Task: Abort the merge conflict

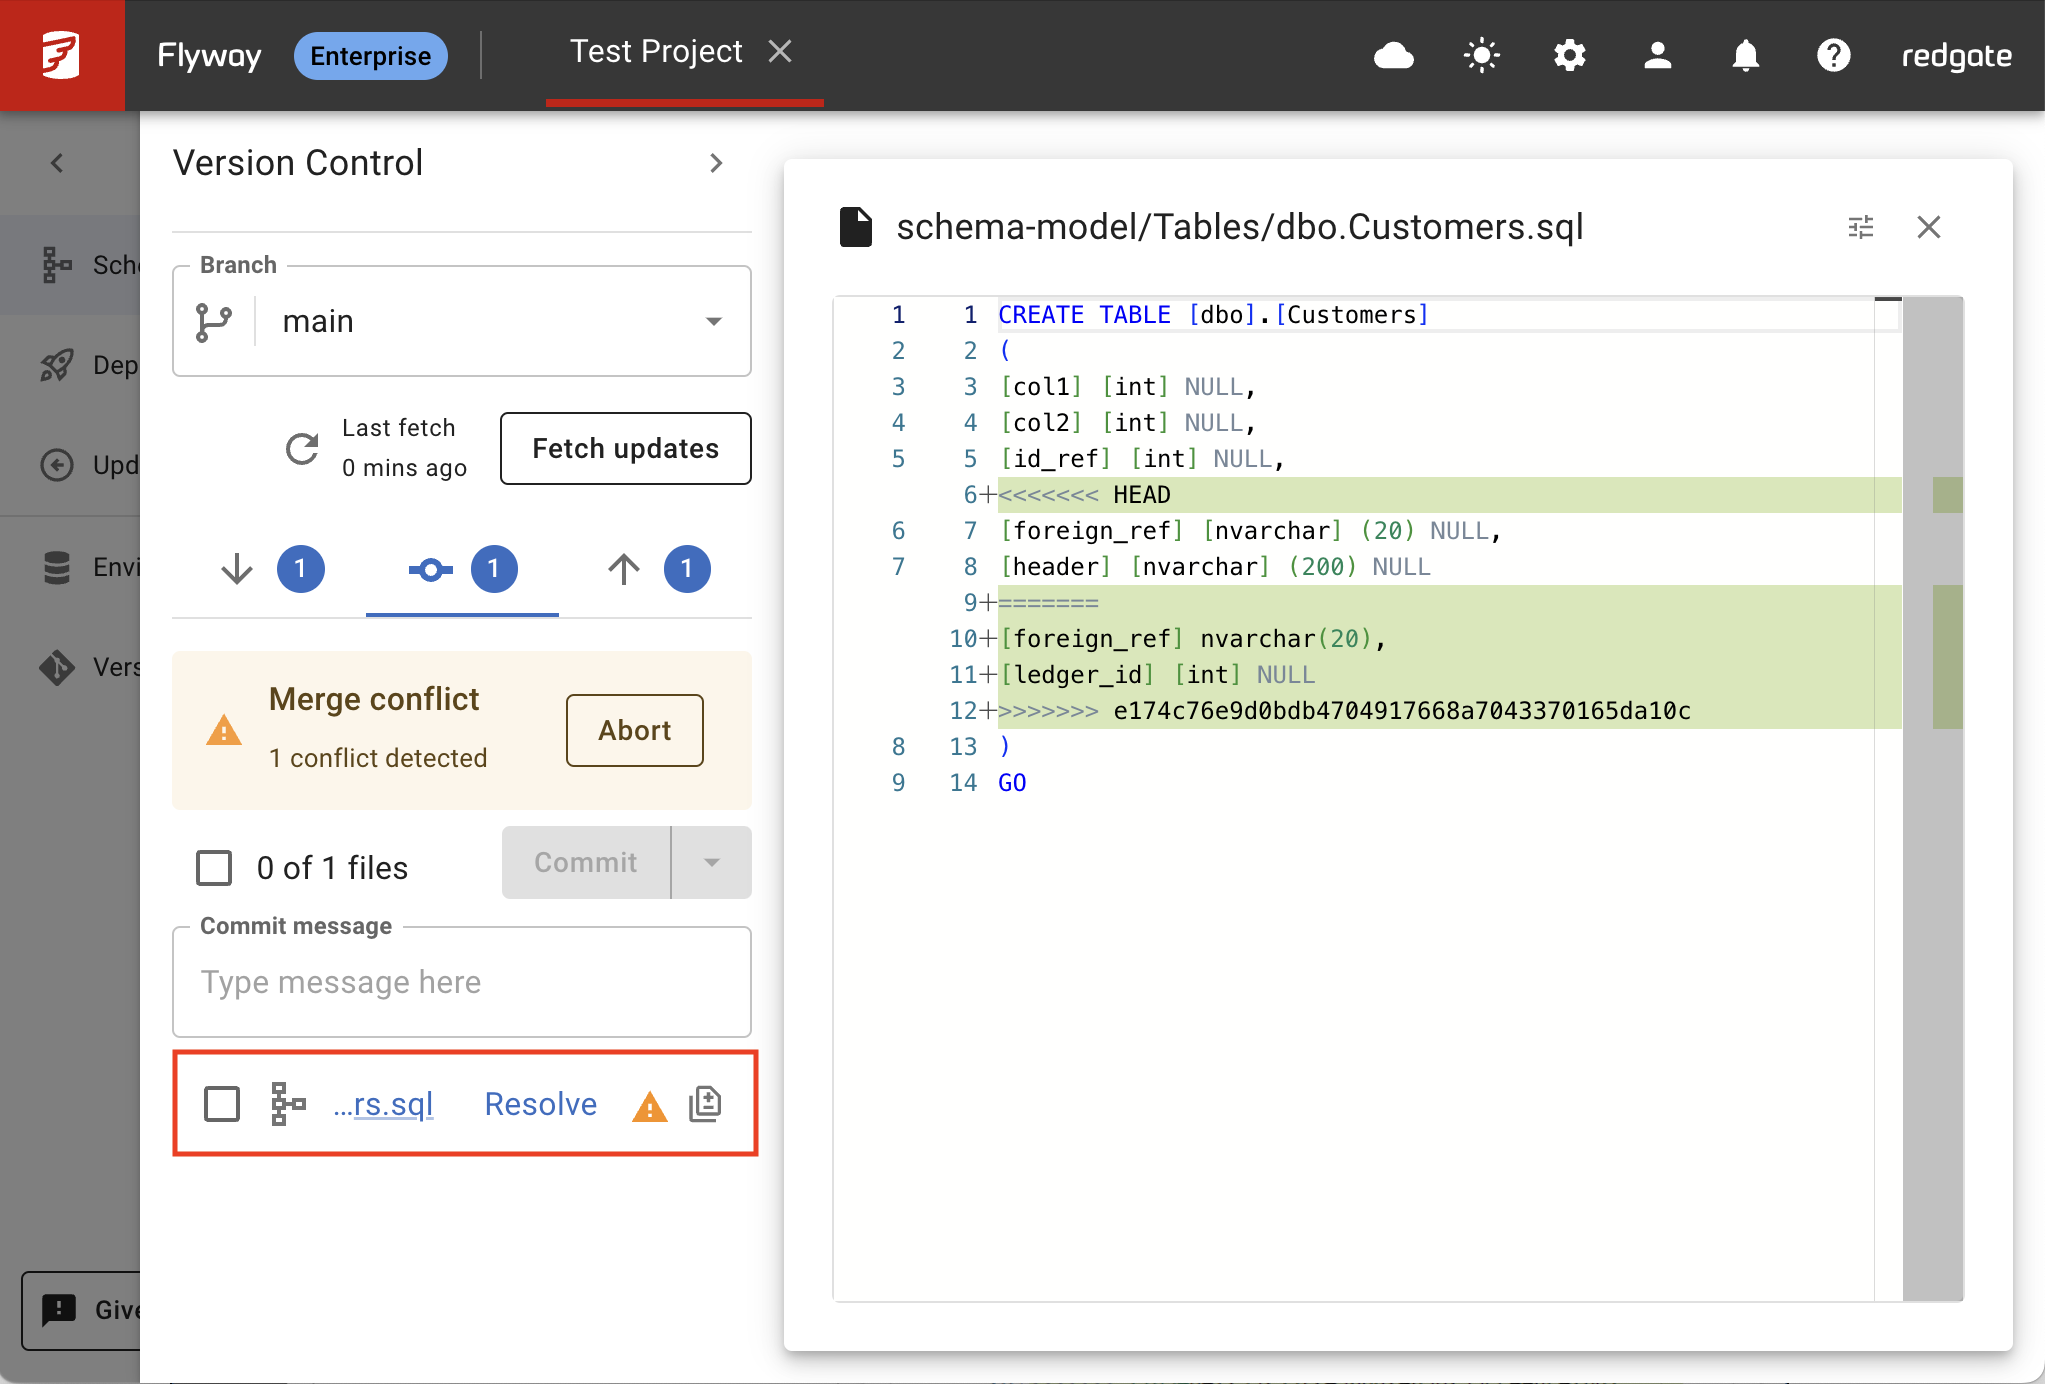Action: (634, 730)
